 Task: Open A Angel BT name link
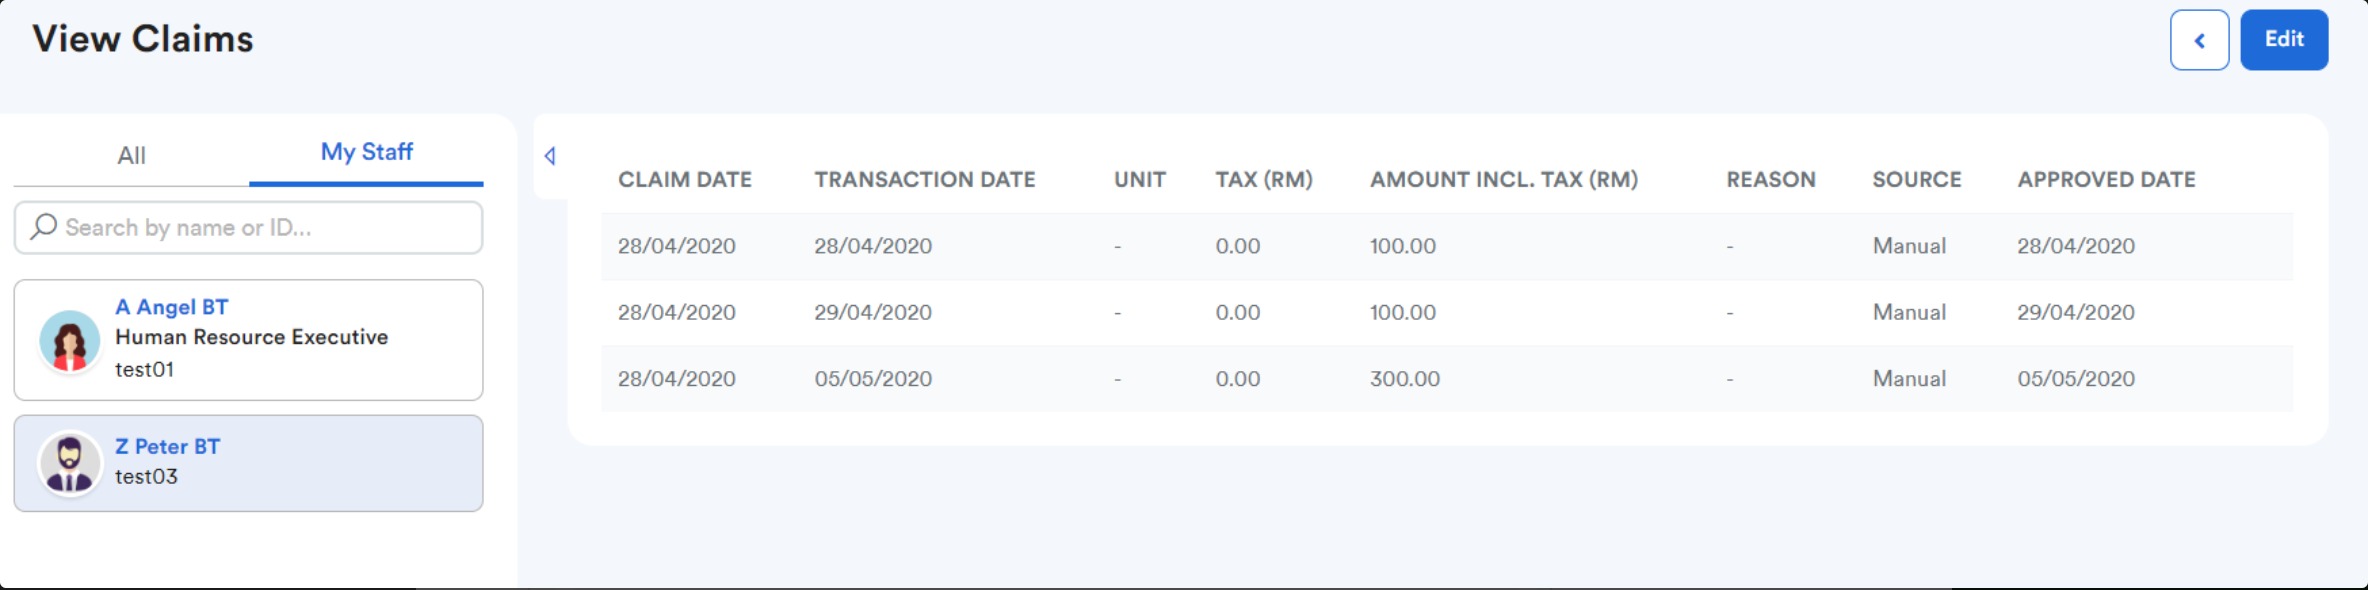click(x=172, y=307)
